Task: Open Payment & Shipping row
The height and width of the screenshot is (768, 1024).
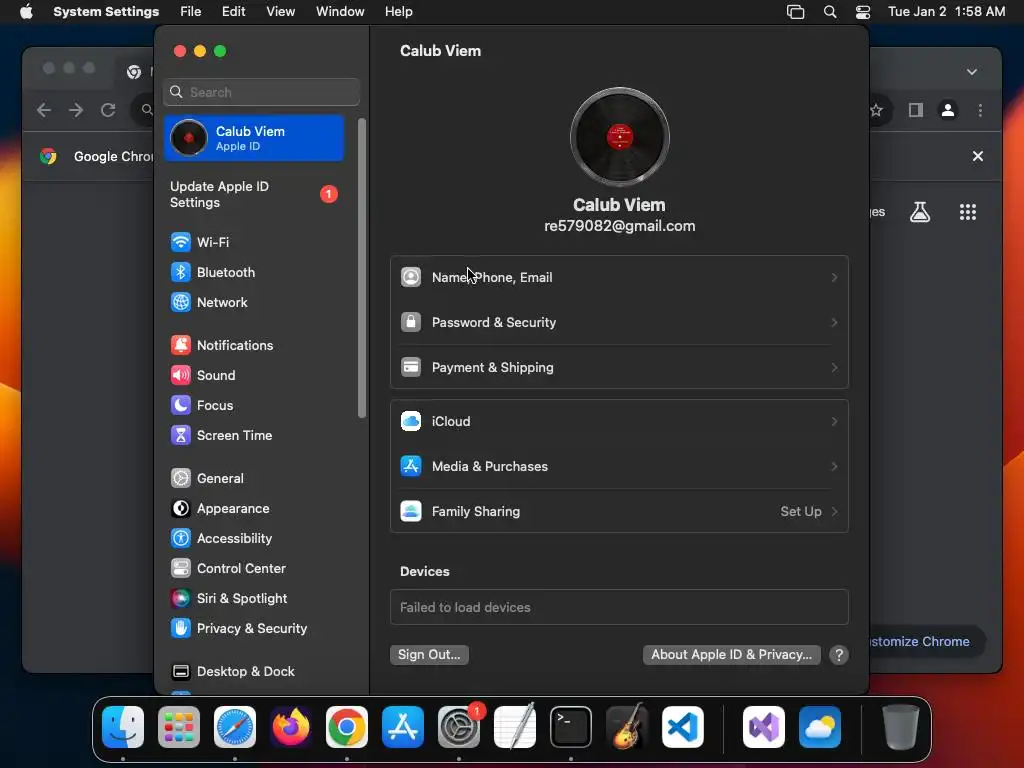Action: (620, 368)
